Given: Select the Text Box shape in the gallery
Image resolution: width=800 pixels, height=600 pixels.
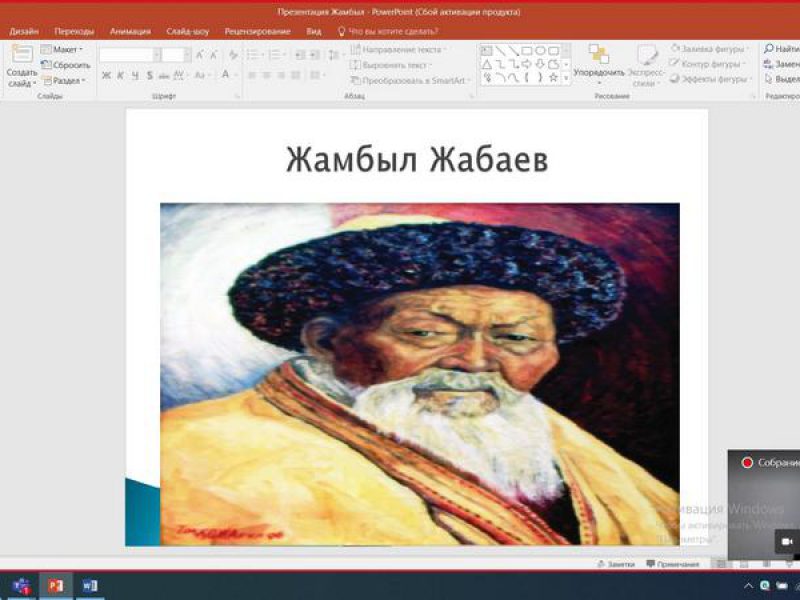Looking at the screenshot, I should point(486,51).
